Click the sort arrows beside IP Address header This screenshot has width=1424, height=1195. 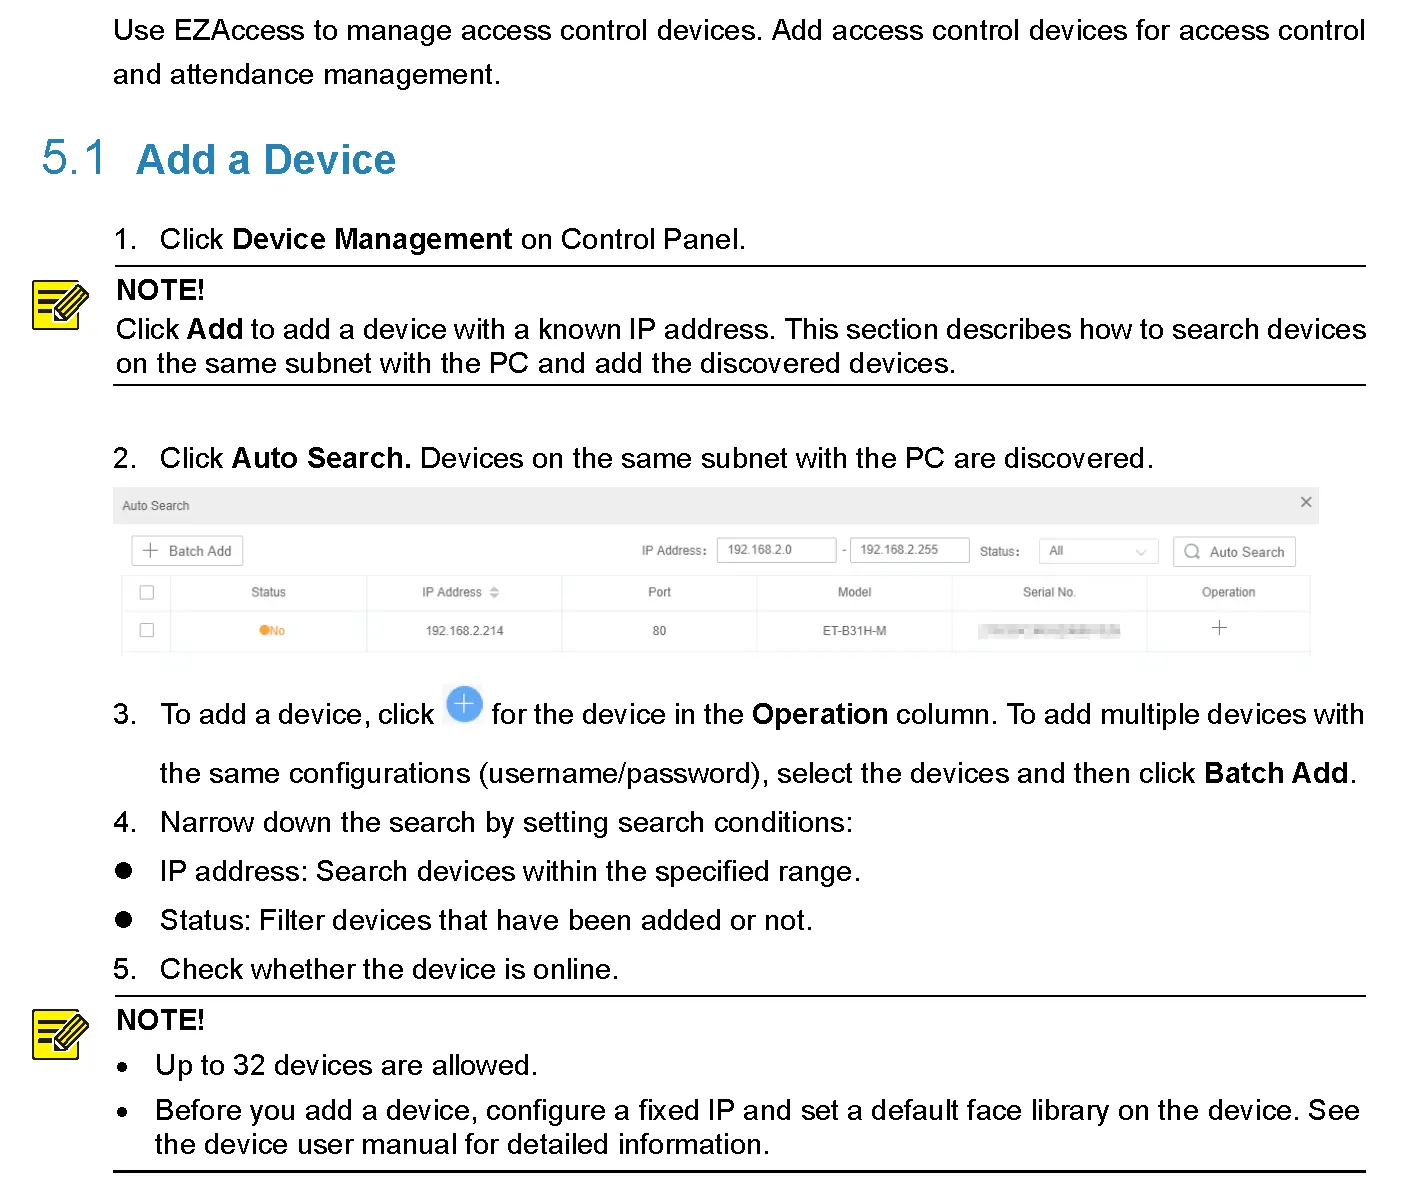pyautogui.click(x=494, y=591)
